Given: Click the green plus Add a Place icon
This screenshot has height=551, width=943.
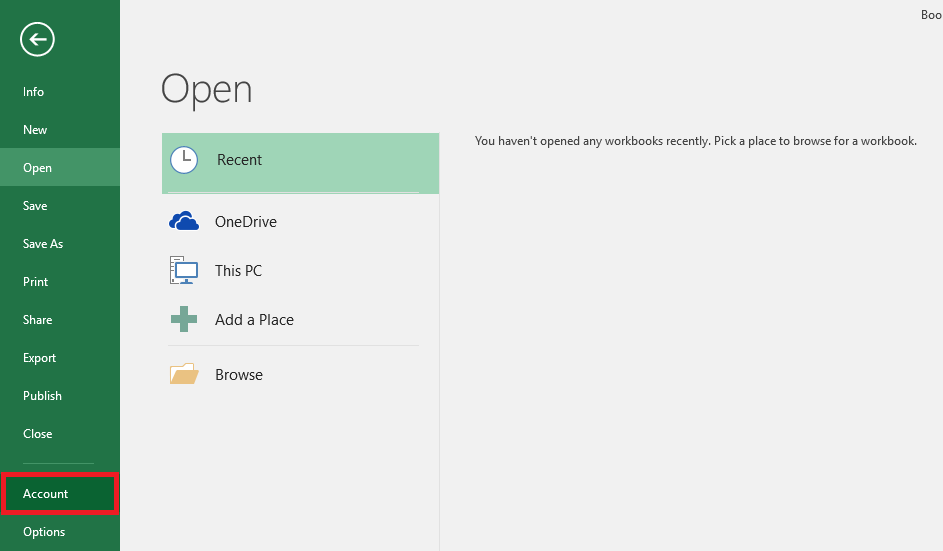Looking at the screenshot, I should tap(184, 319).
